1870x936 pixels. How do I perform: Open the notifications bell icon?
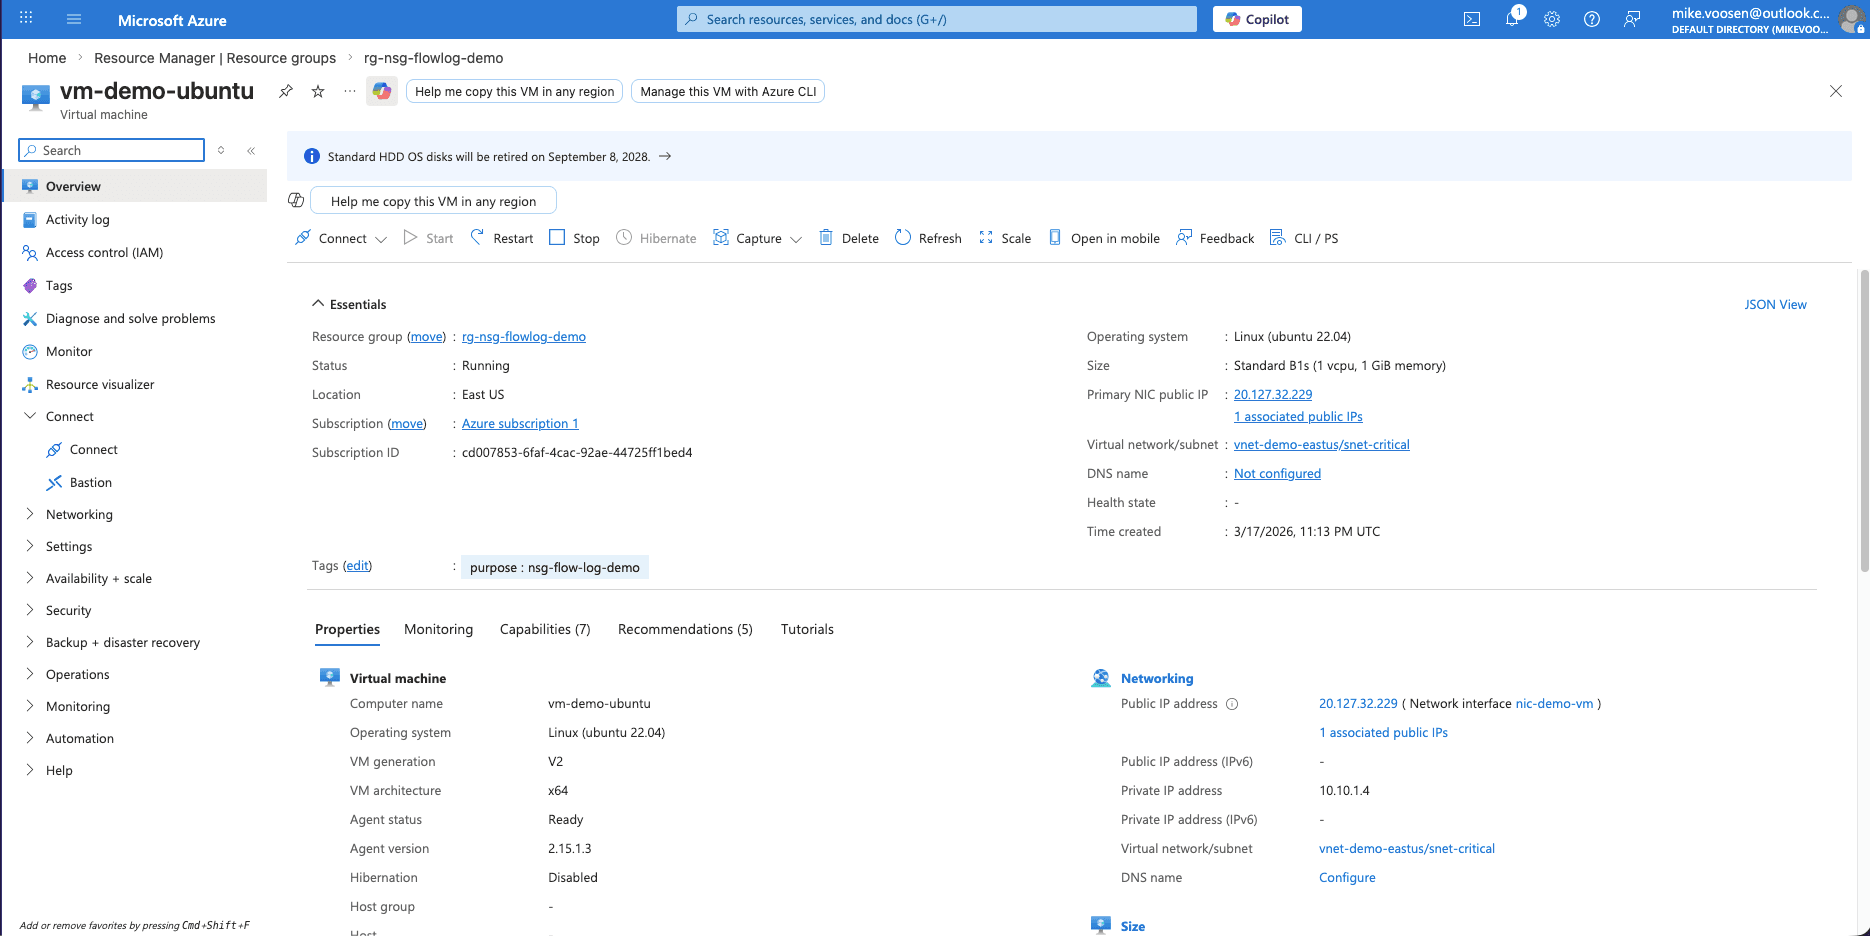click(1512, 19)
